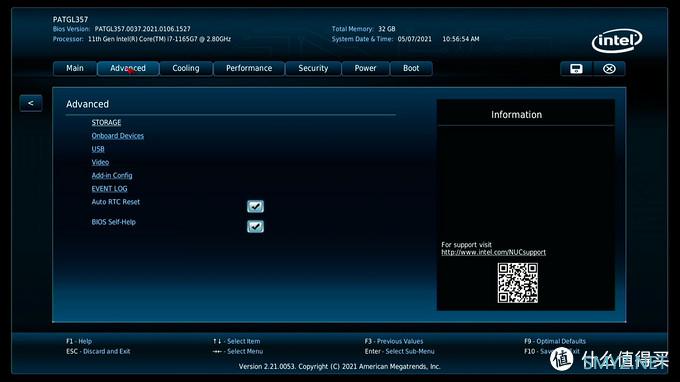680x382 pixels.
Task: Select the Security tab
Action: pos(313,69)
